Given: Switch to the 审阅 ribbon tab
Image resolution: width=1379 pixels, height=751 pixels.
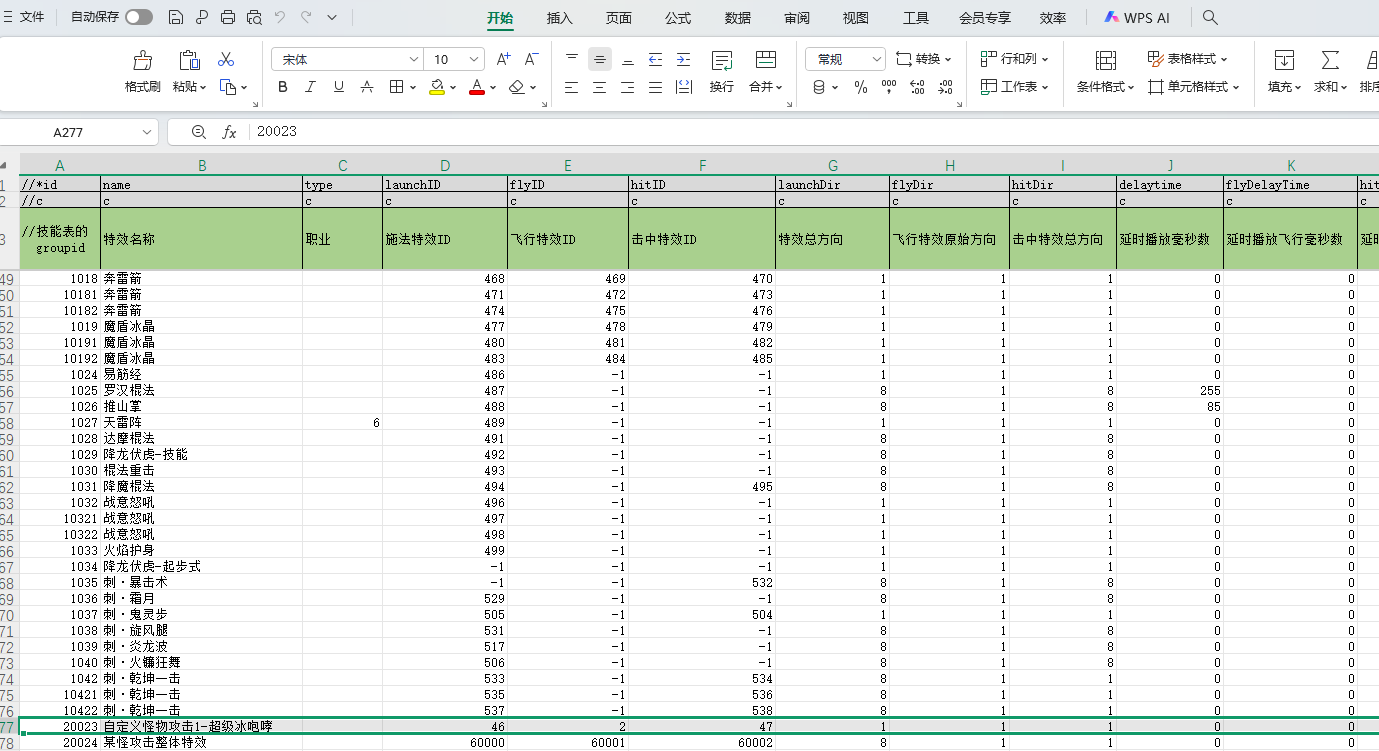Looking at the screenshot, I should [x=797, y=18].
